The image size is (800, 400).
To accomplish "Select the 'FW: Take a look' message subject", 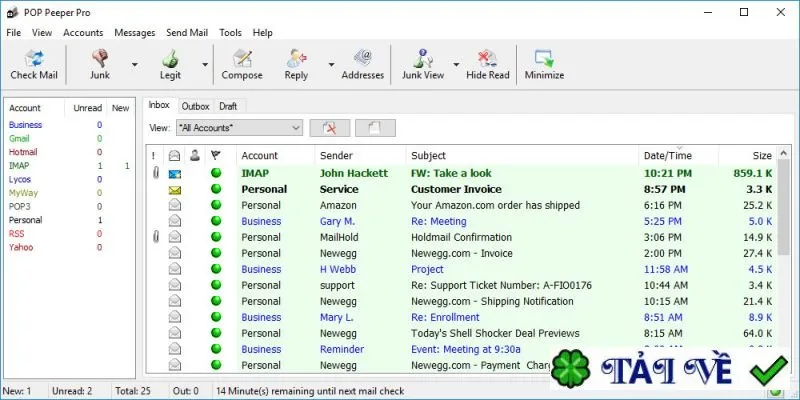I will [x=452, y=173].
